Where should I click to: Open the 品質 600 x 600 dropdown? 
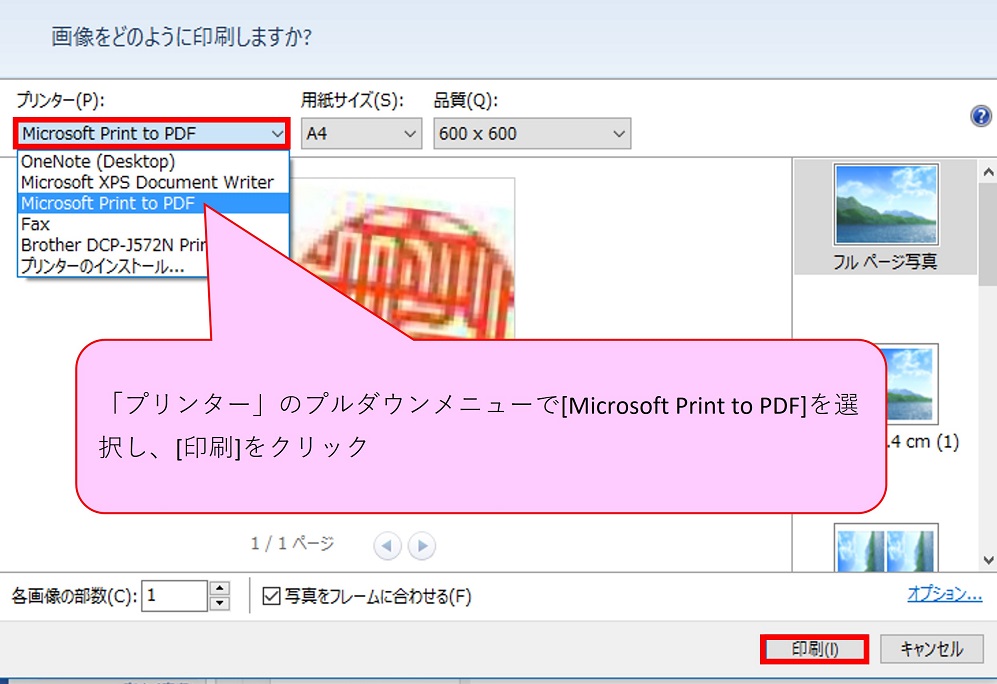pyautogui.click(x=531, y=133)
